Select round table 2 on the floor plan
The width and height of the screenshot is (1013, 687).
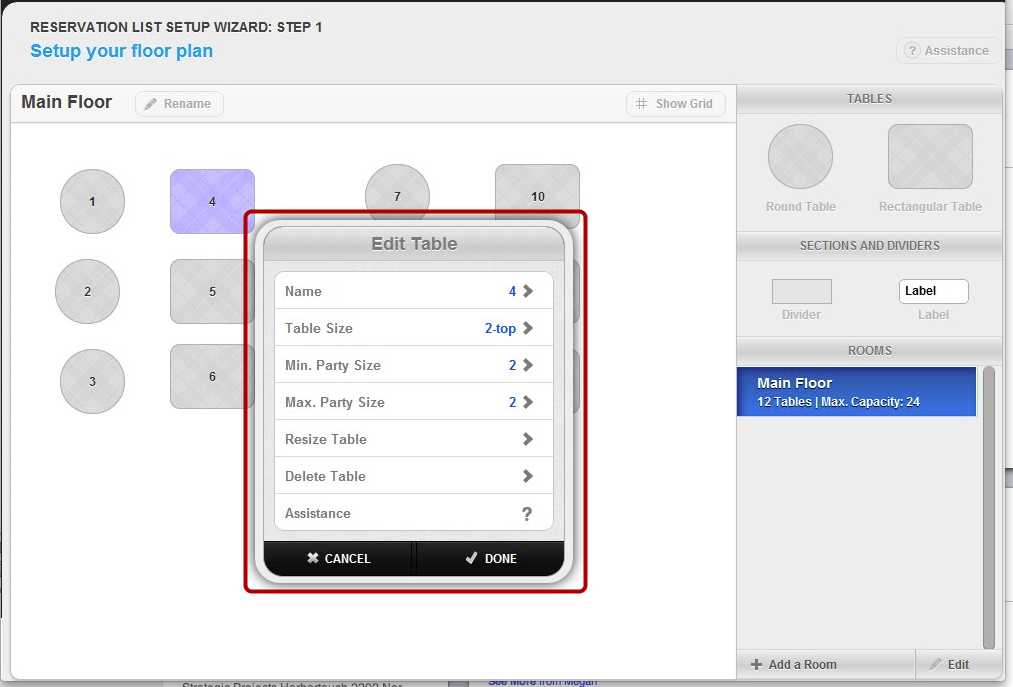coord(87,291)
